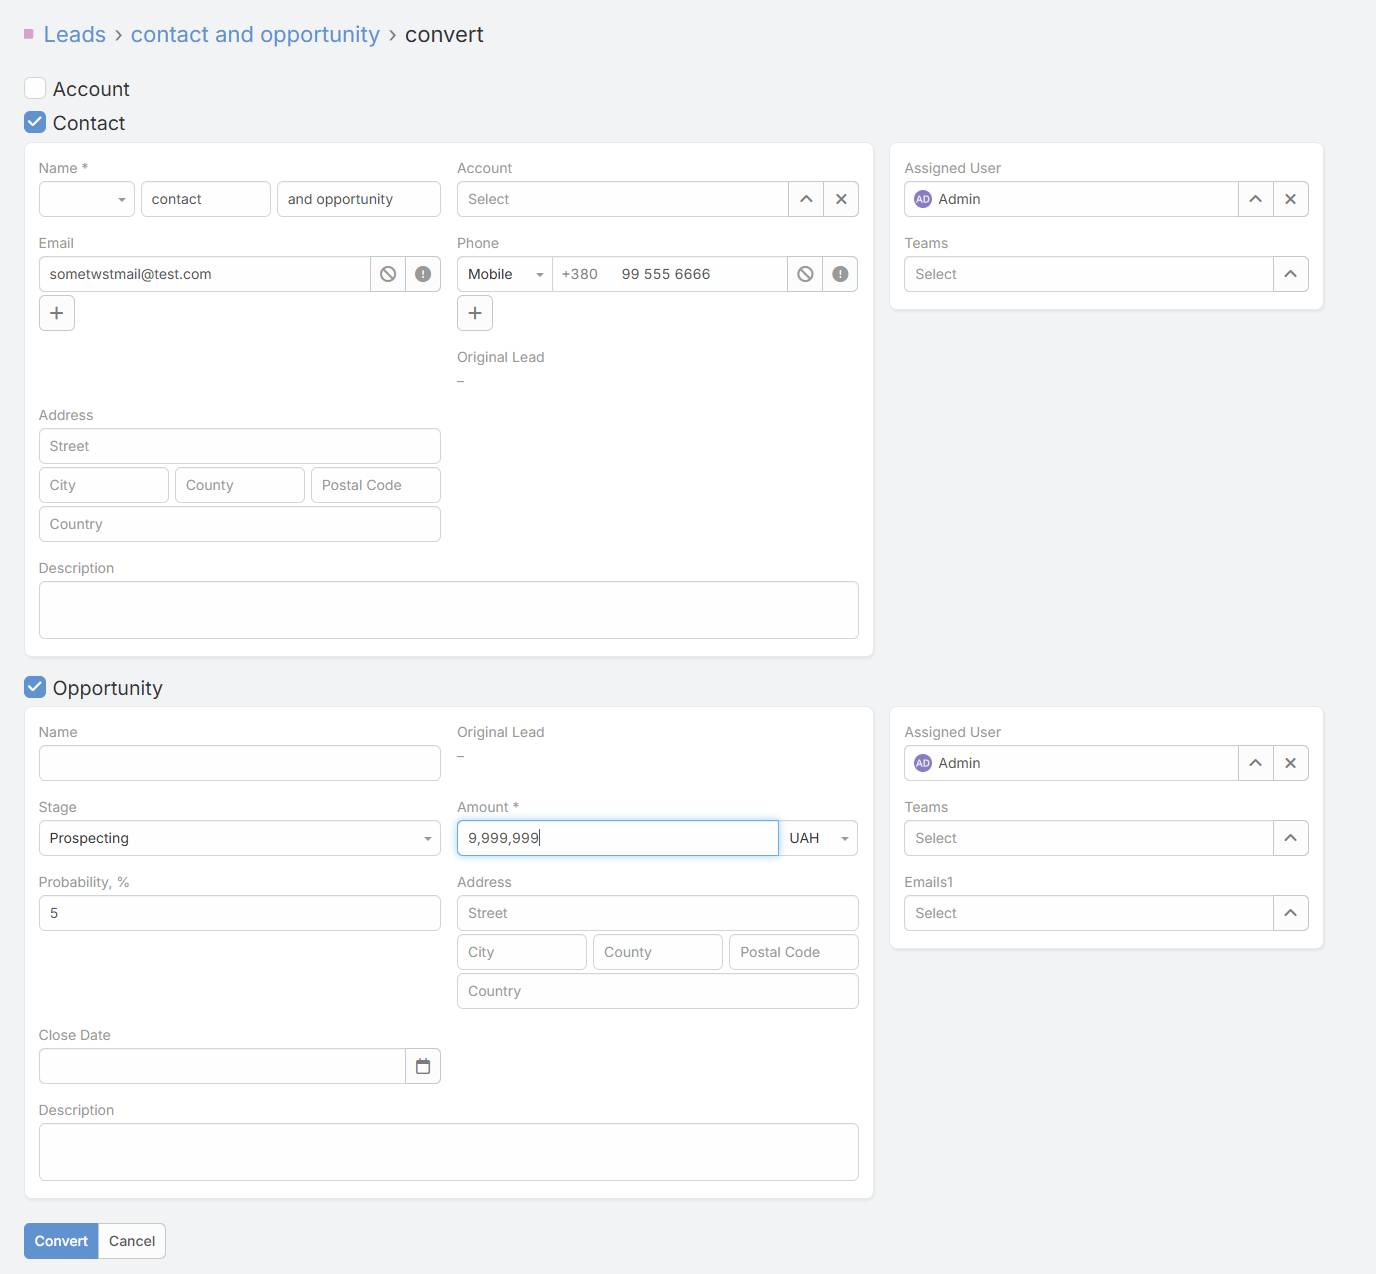Open the UAH currency dropdown
The image size is (1376, 1274).
pos(818,838)
